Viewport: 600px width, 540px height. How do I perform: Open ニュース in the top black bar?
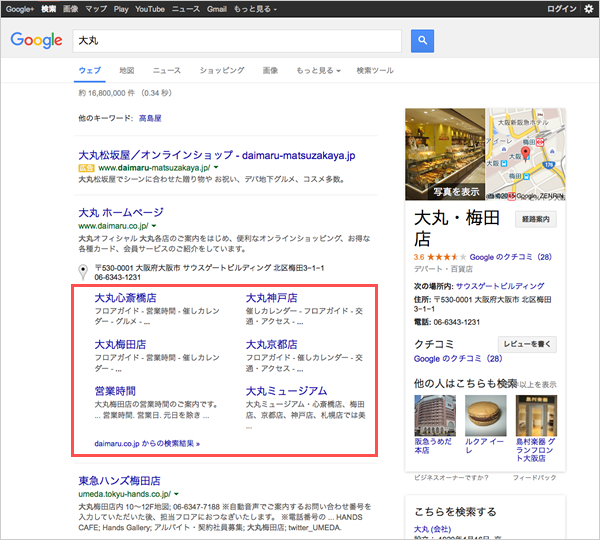pyautogui.click(x=186, y=9)
